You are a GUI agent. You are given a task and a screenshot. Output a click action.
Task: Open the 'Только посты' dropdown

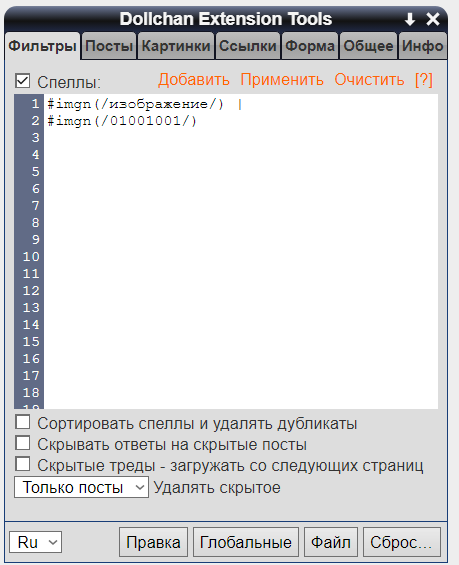point(81,487)
